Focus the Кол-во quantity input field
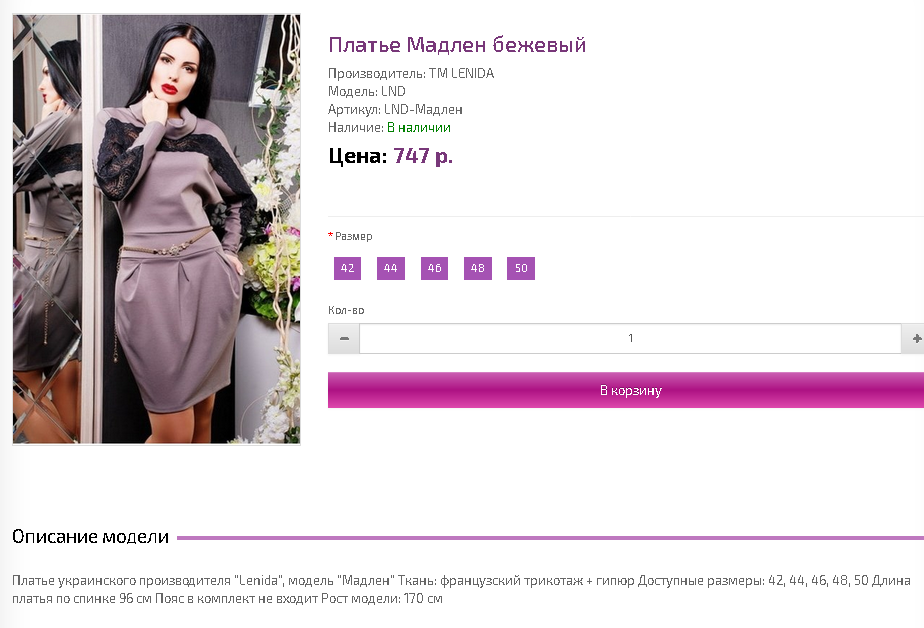The width and height of the screenshot is (924, 628). (631, 338)
